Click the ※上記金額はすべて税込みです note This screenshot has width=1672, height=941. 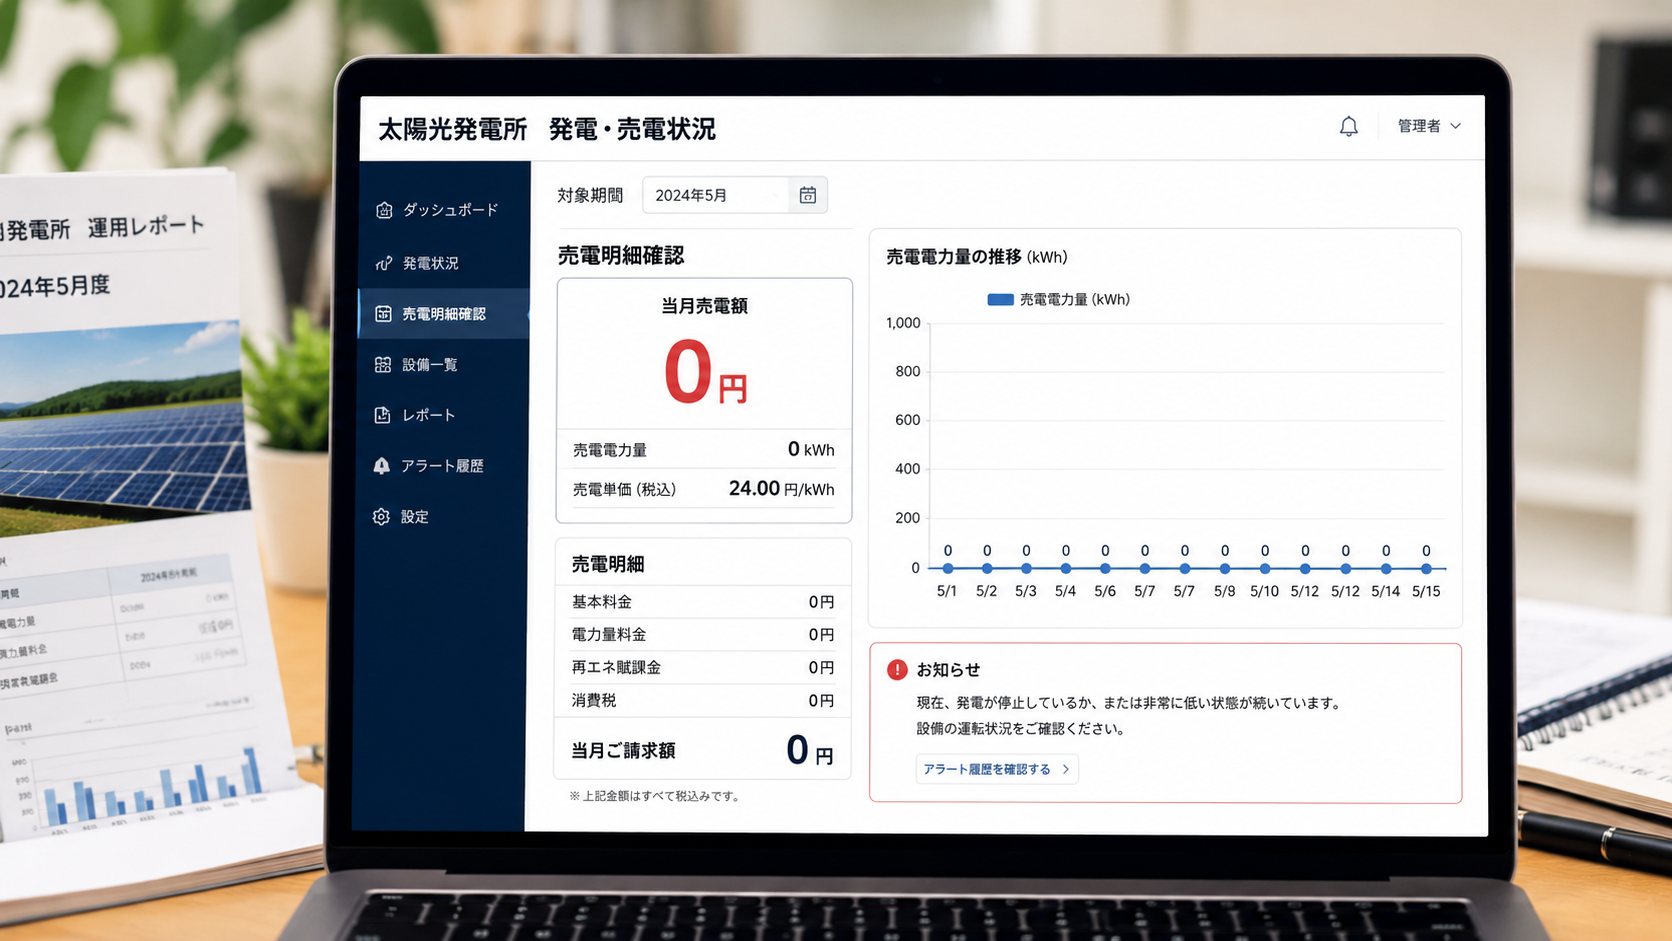point(656,796)
